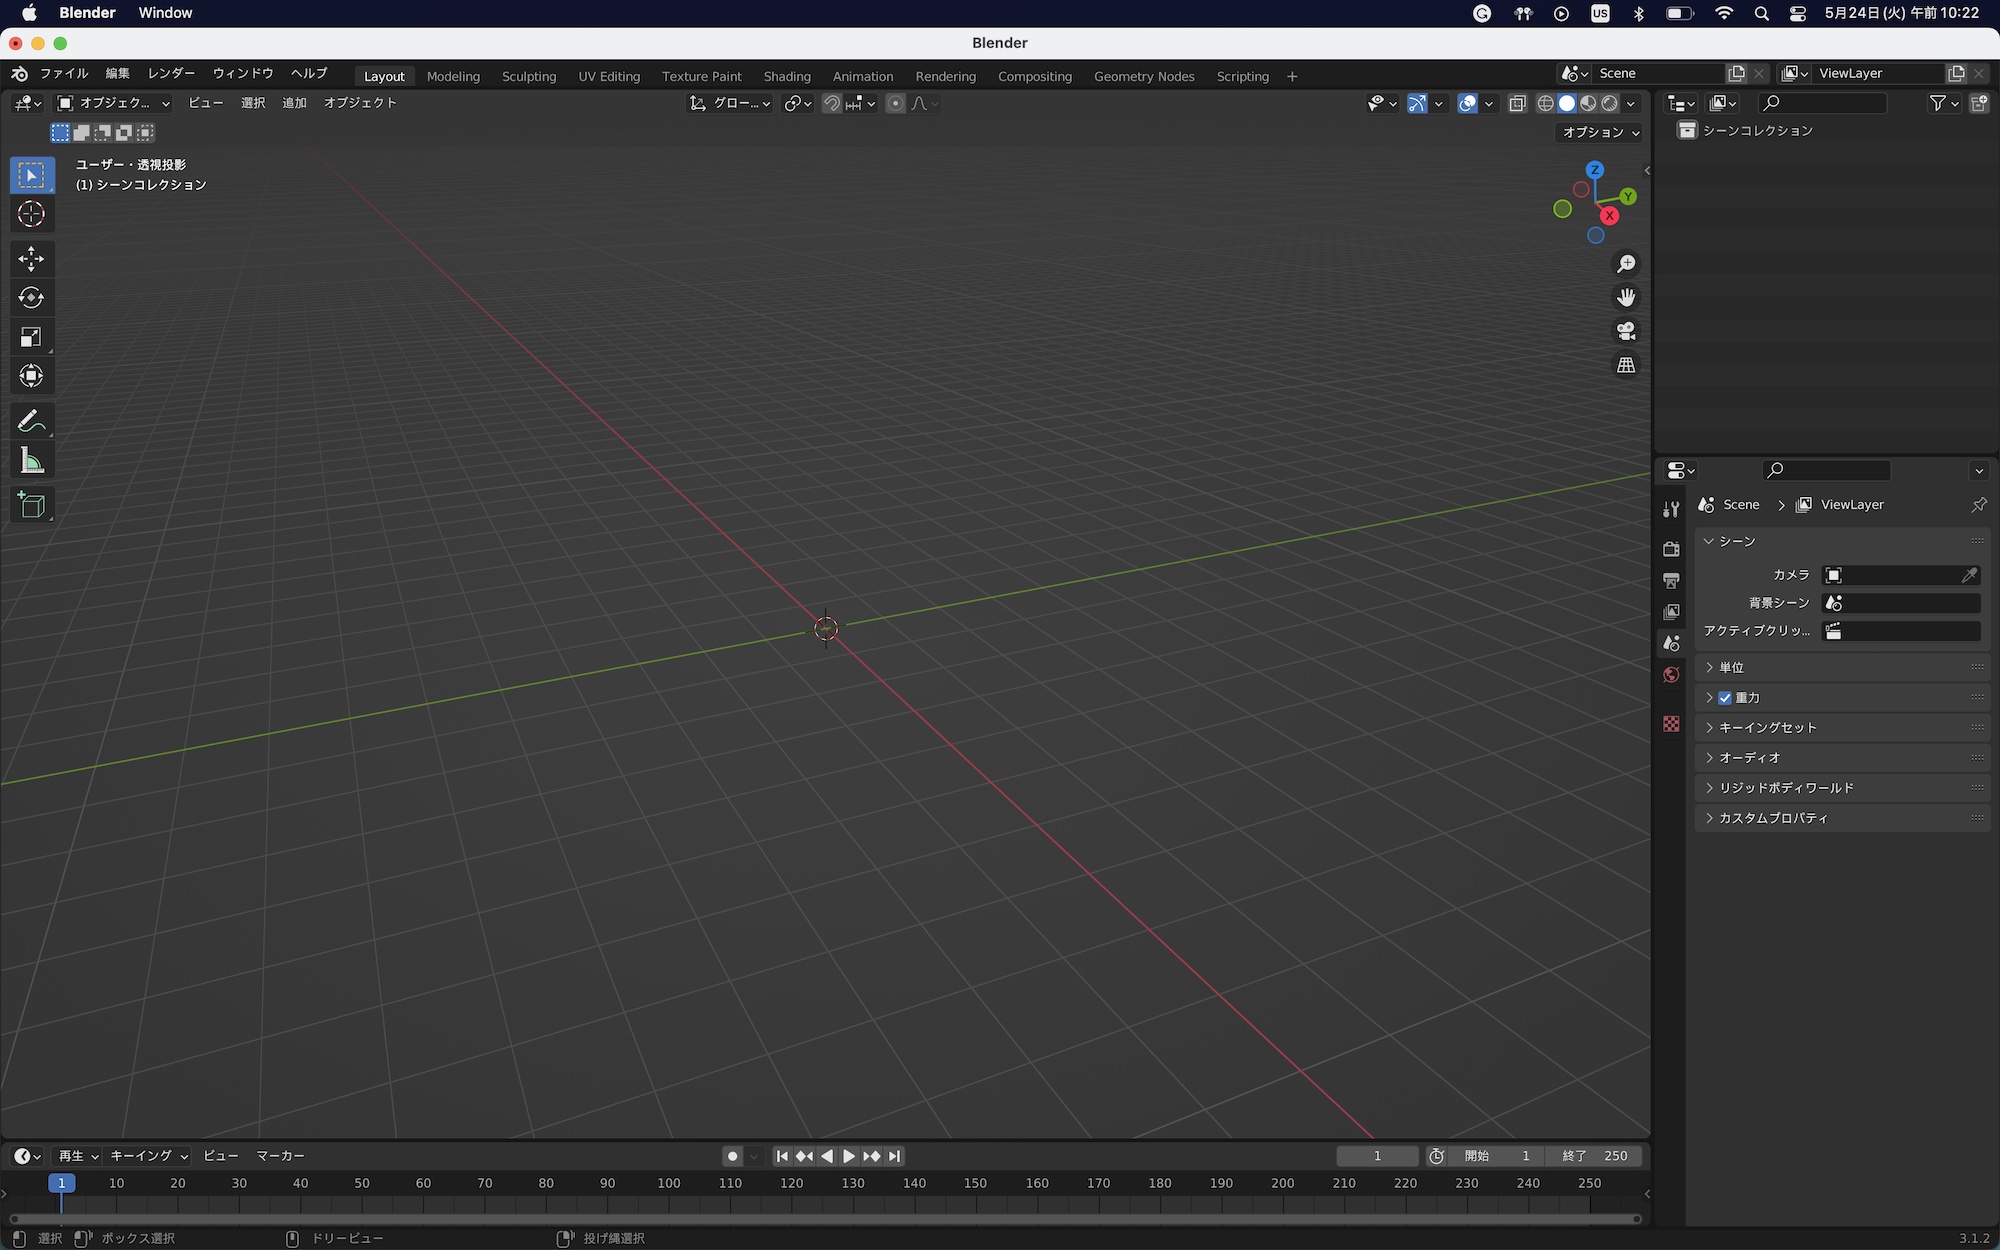The image size is (2000, 1250).
Task: Select the Measure tool
Action: (x=31, y=461)
